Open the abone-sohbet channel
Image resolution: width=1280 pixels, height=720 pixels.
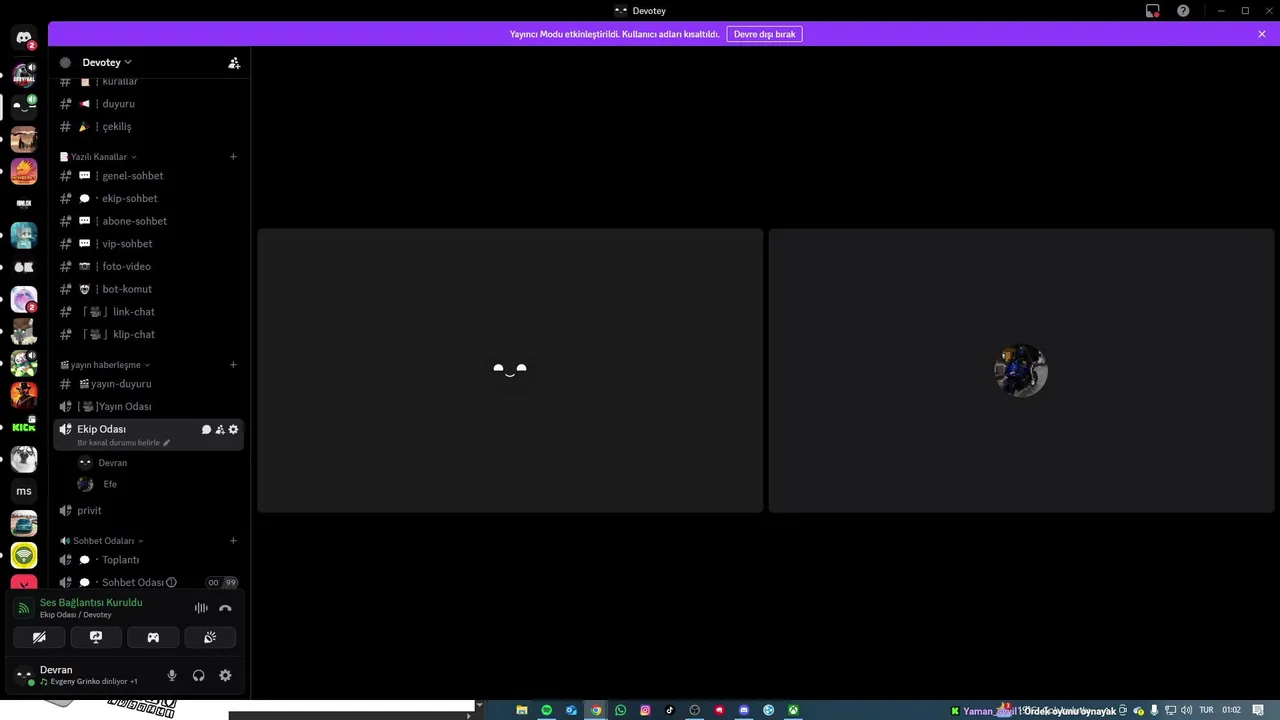[x=148, y=221]
